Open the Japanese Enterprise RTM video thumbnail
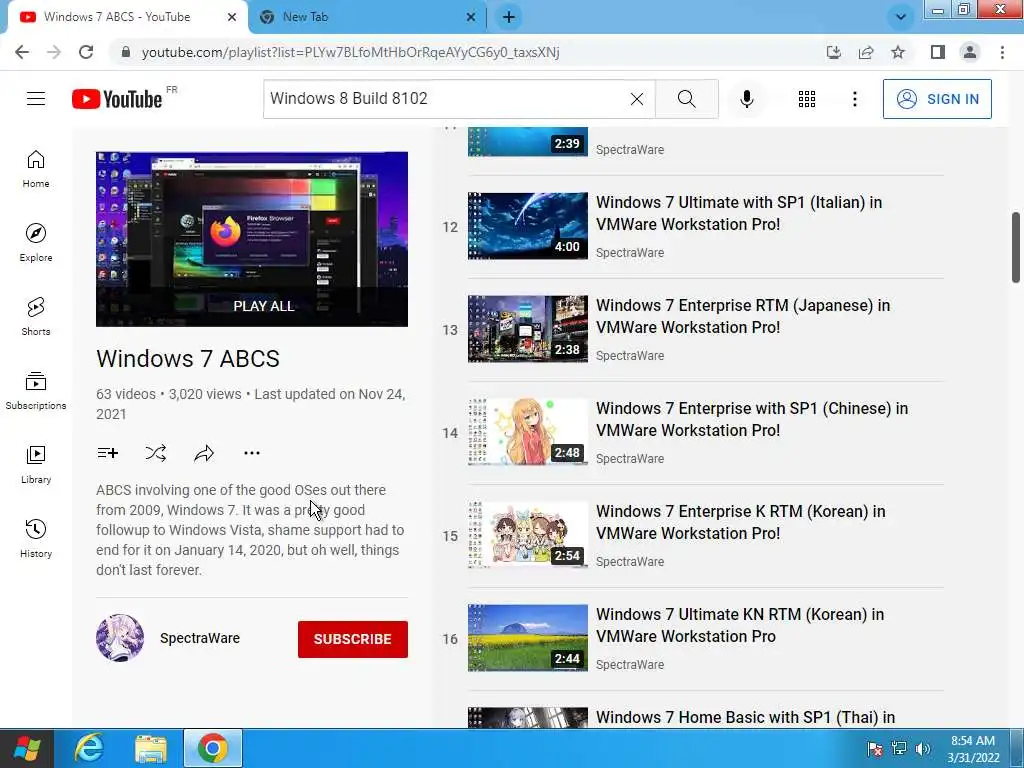Viewport: 1024px width, 768px height. click(x=528, y=329)
